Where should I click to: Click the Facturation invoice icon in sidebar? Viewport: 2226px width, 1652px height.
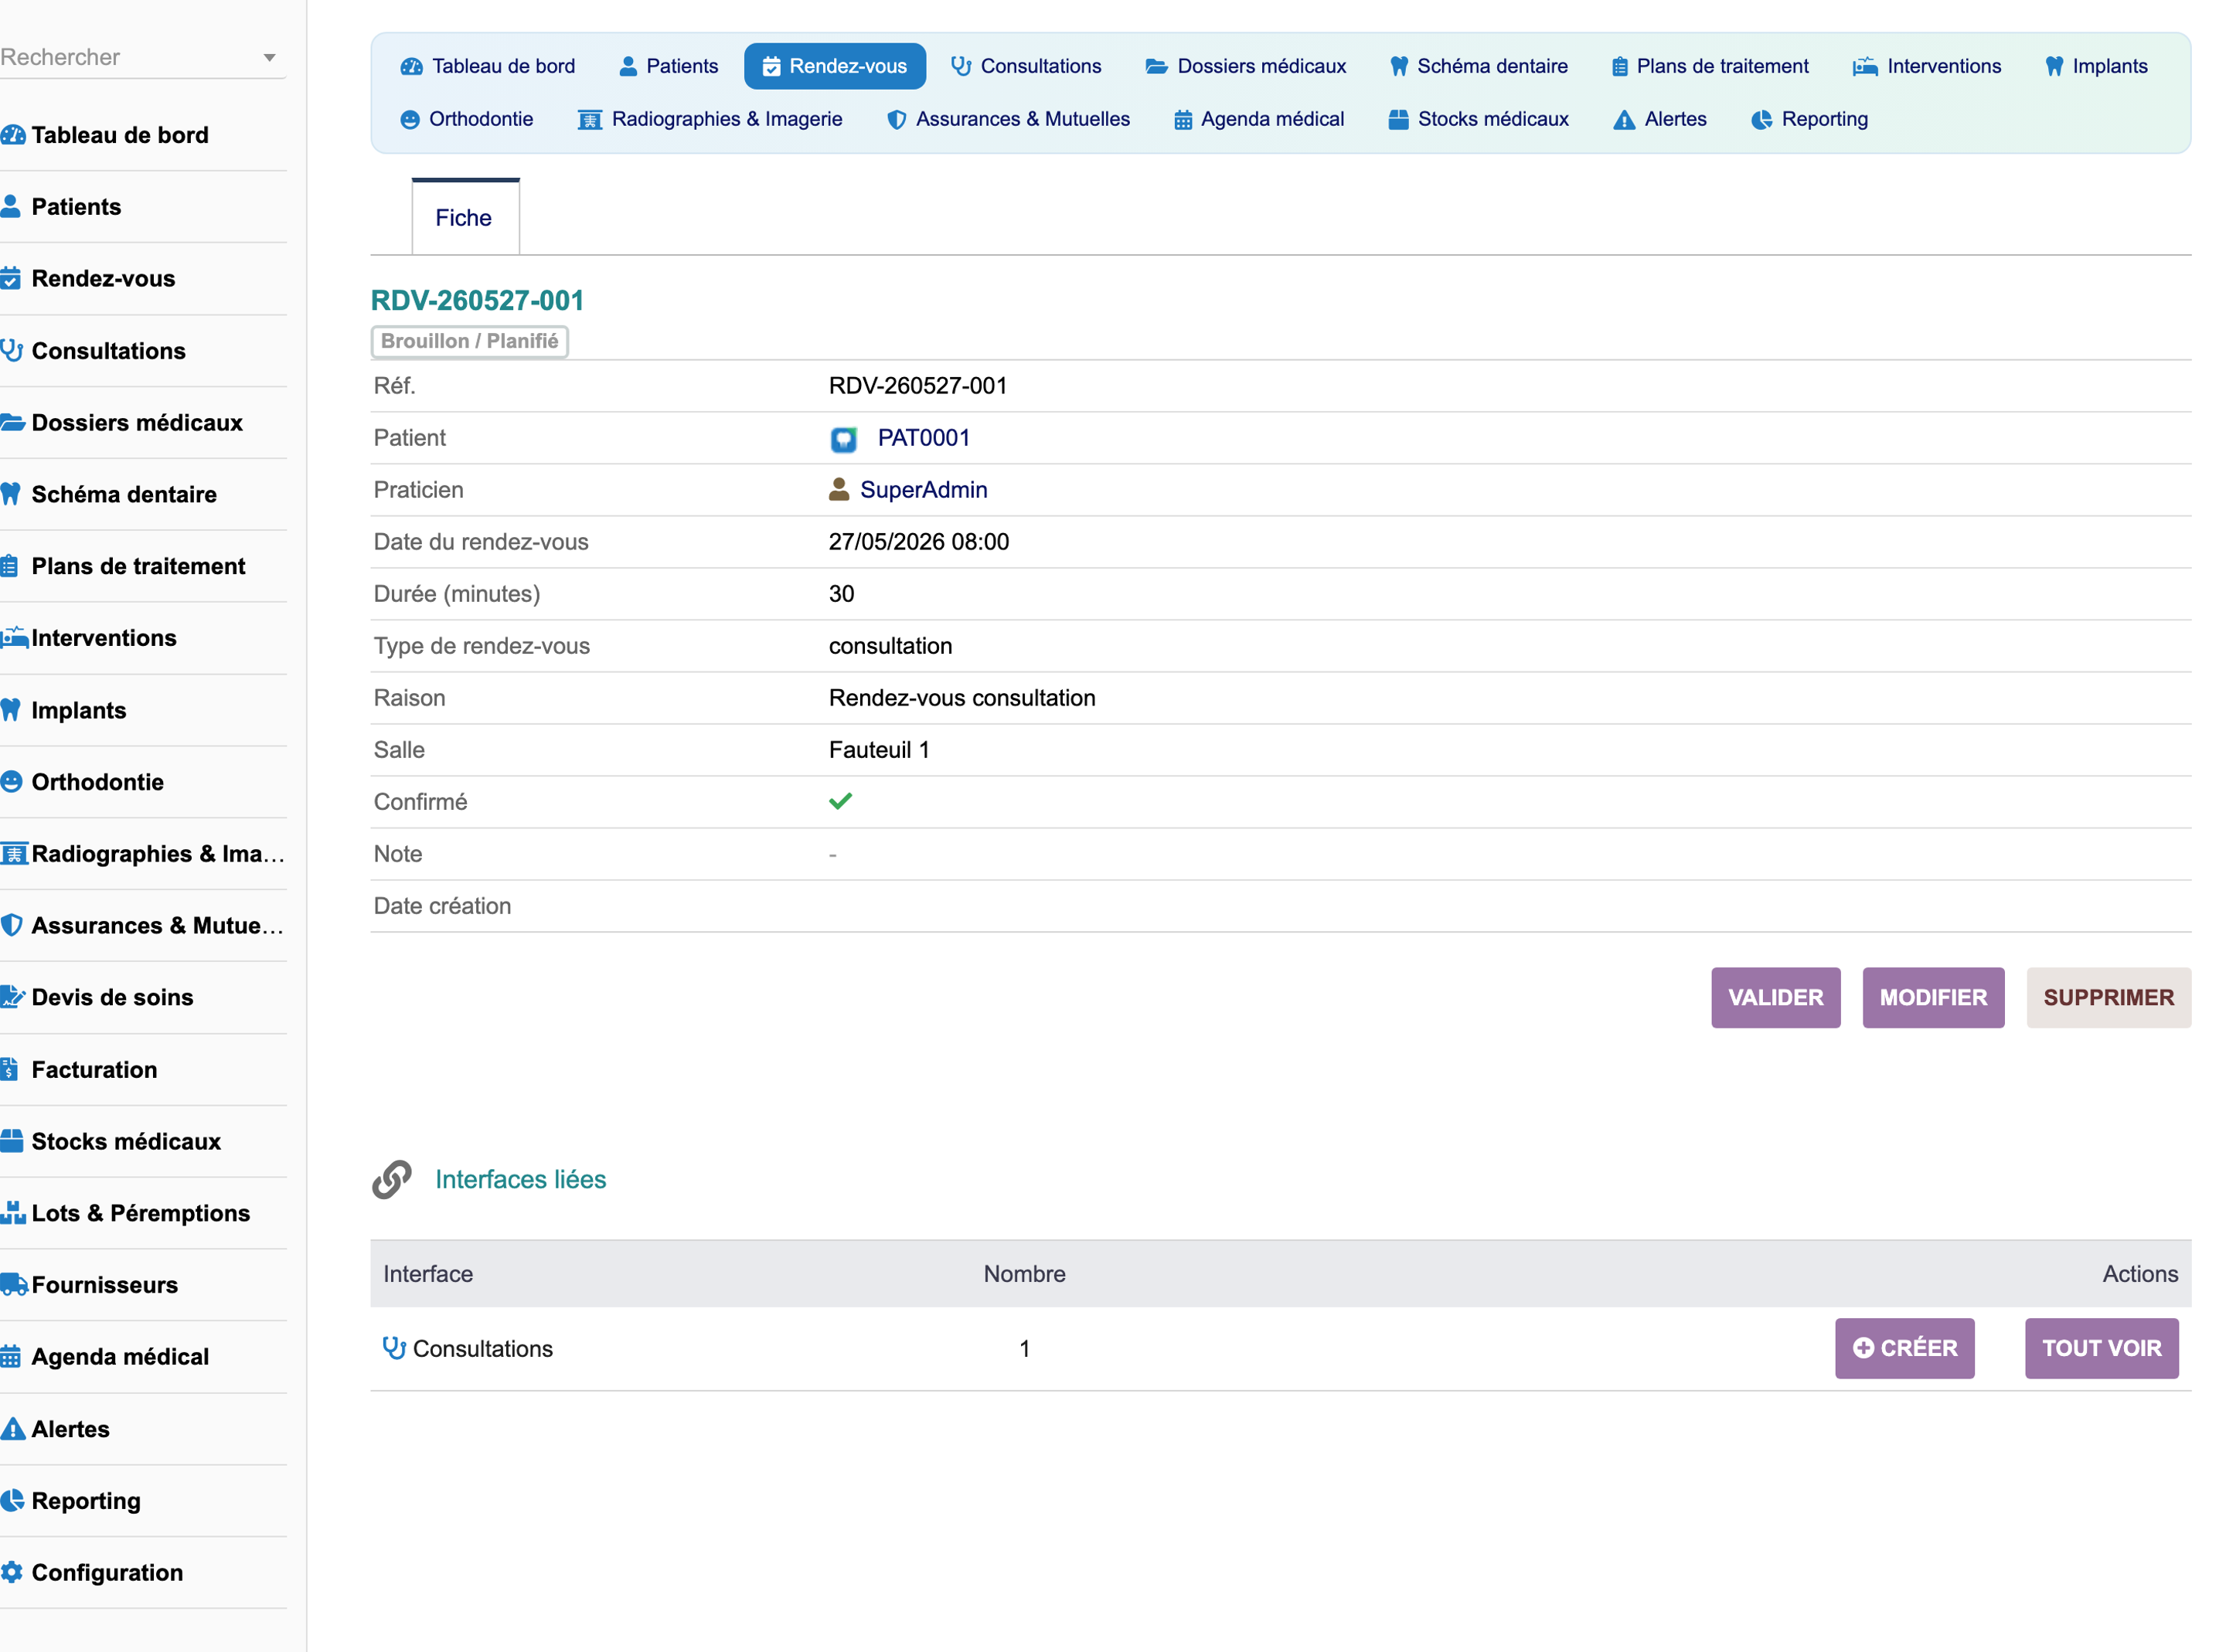(10, 1069)
